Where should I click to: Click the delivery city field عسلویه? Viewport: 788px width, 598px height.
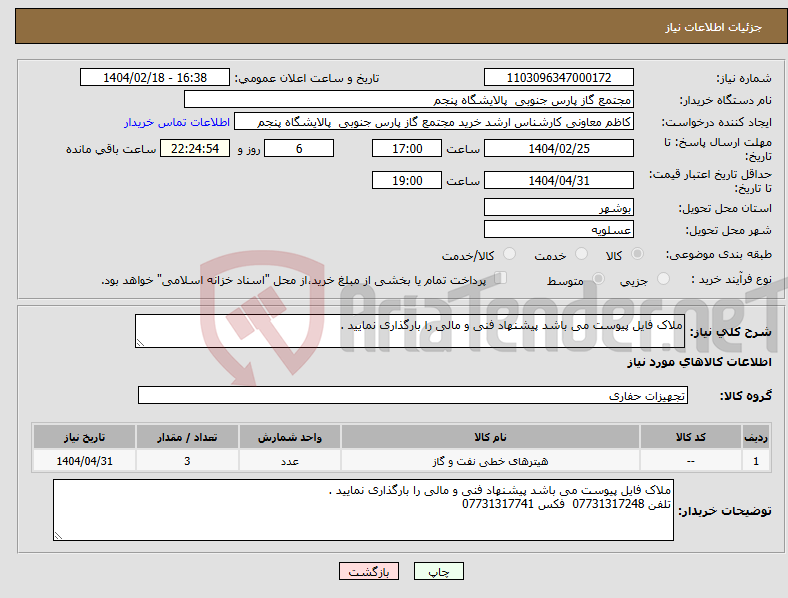pyautogui.click(x=558, y=229)
